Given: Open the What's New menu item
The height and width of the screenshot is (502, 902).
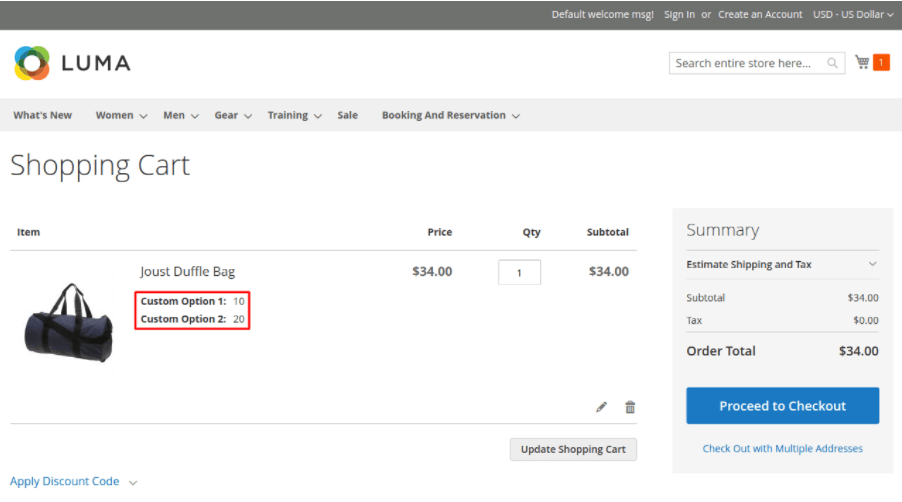Looking at the screenshot, I should [x=43, y=115].
